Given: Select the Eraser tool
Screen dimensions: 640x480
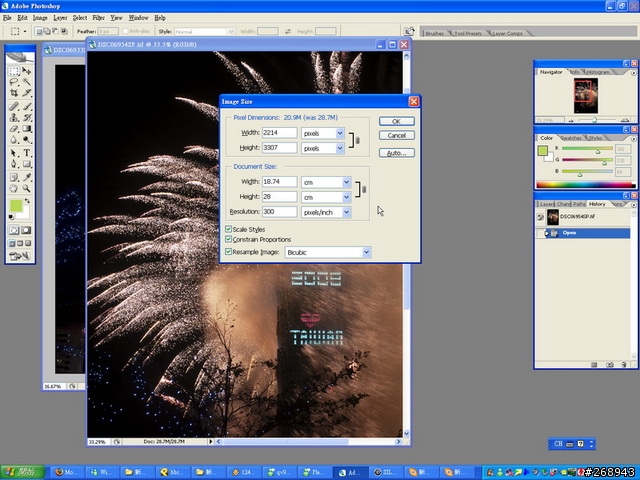Looking at the screenshot, I should click(14, 129).
